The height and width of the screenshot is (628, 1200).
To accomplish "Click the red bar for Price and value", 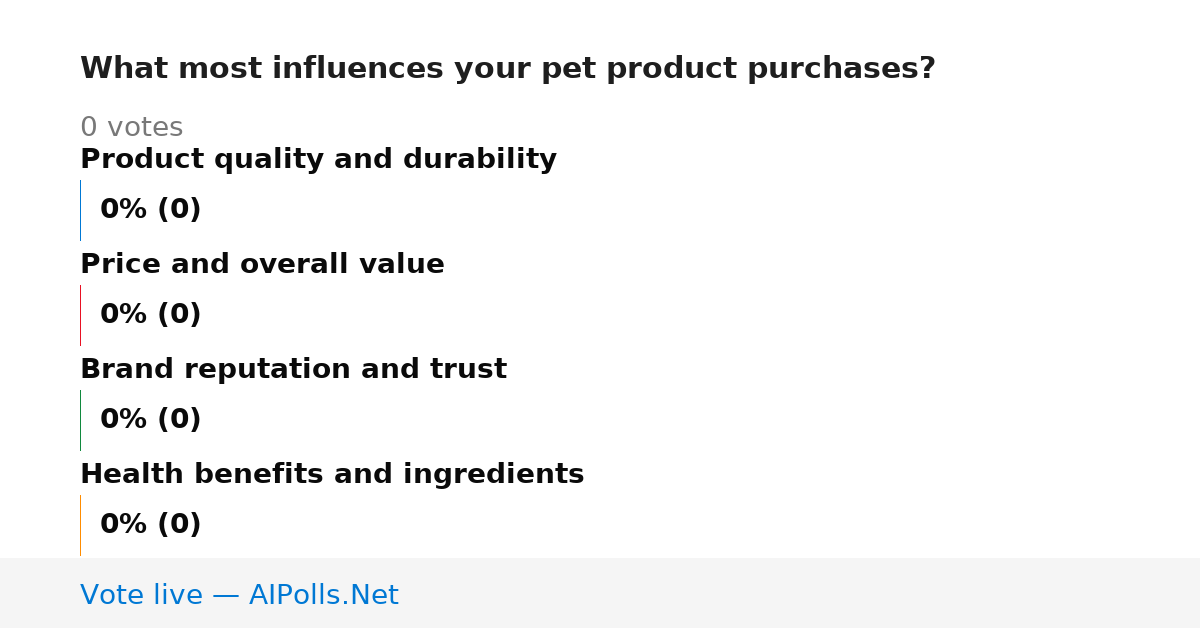I will pyautogui.click(x=80, y=315).
